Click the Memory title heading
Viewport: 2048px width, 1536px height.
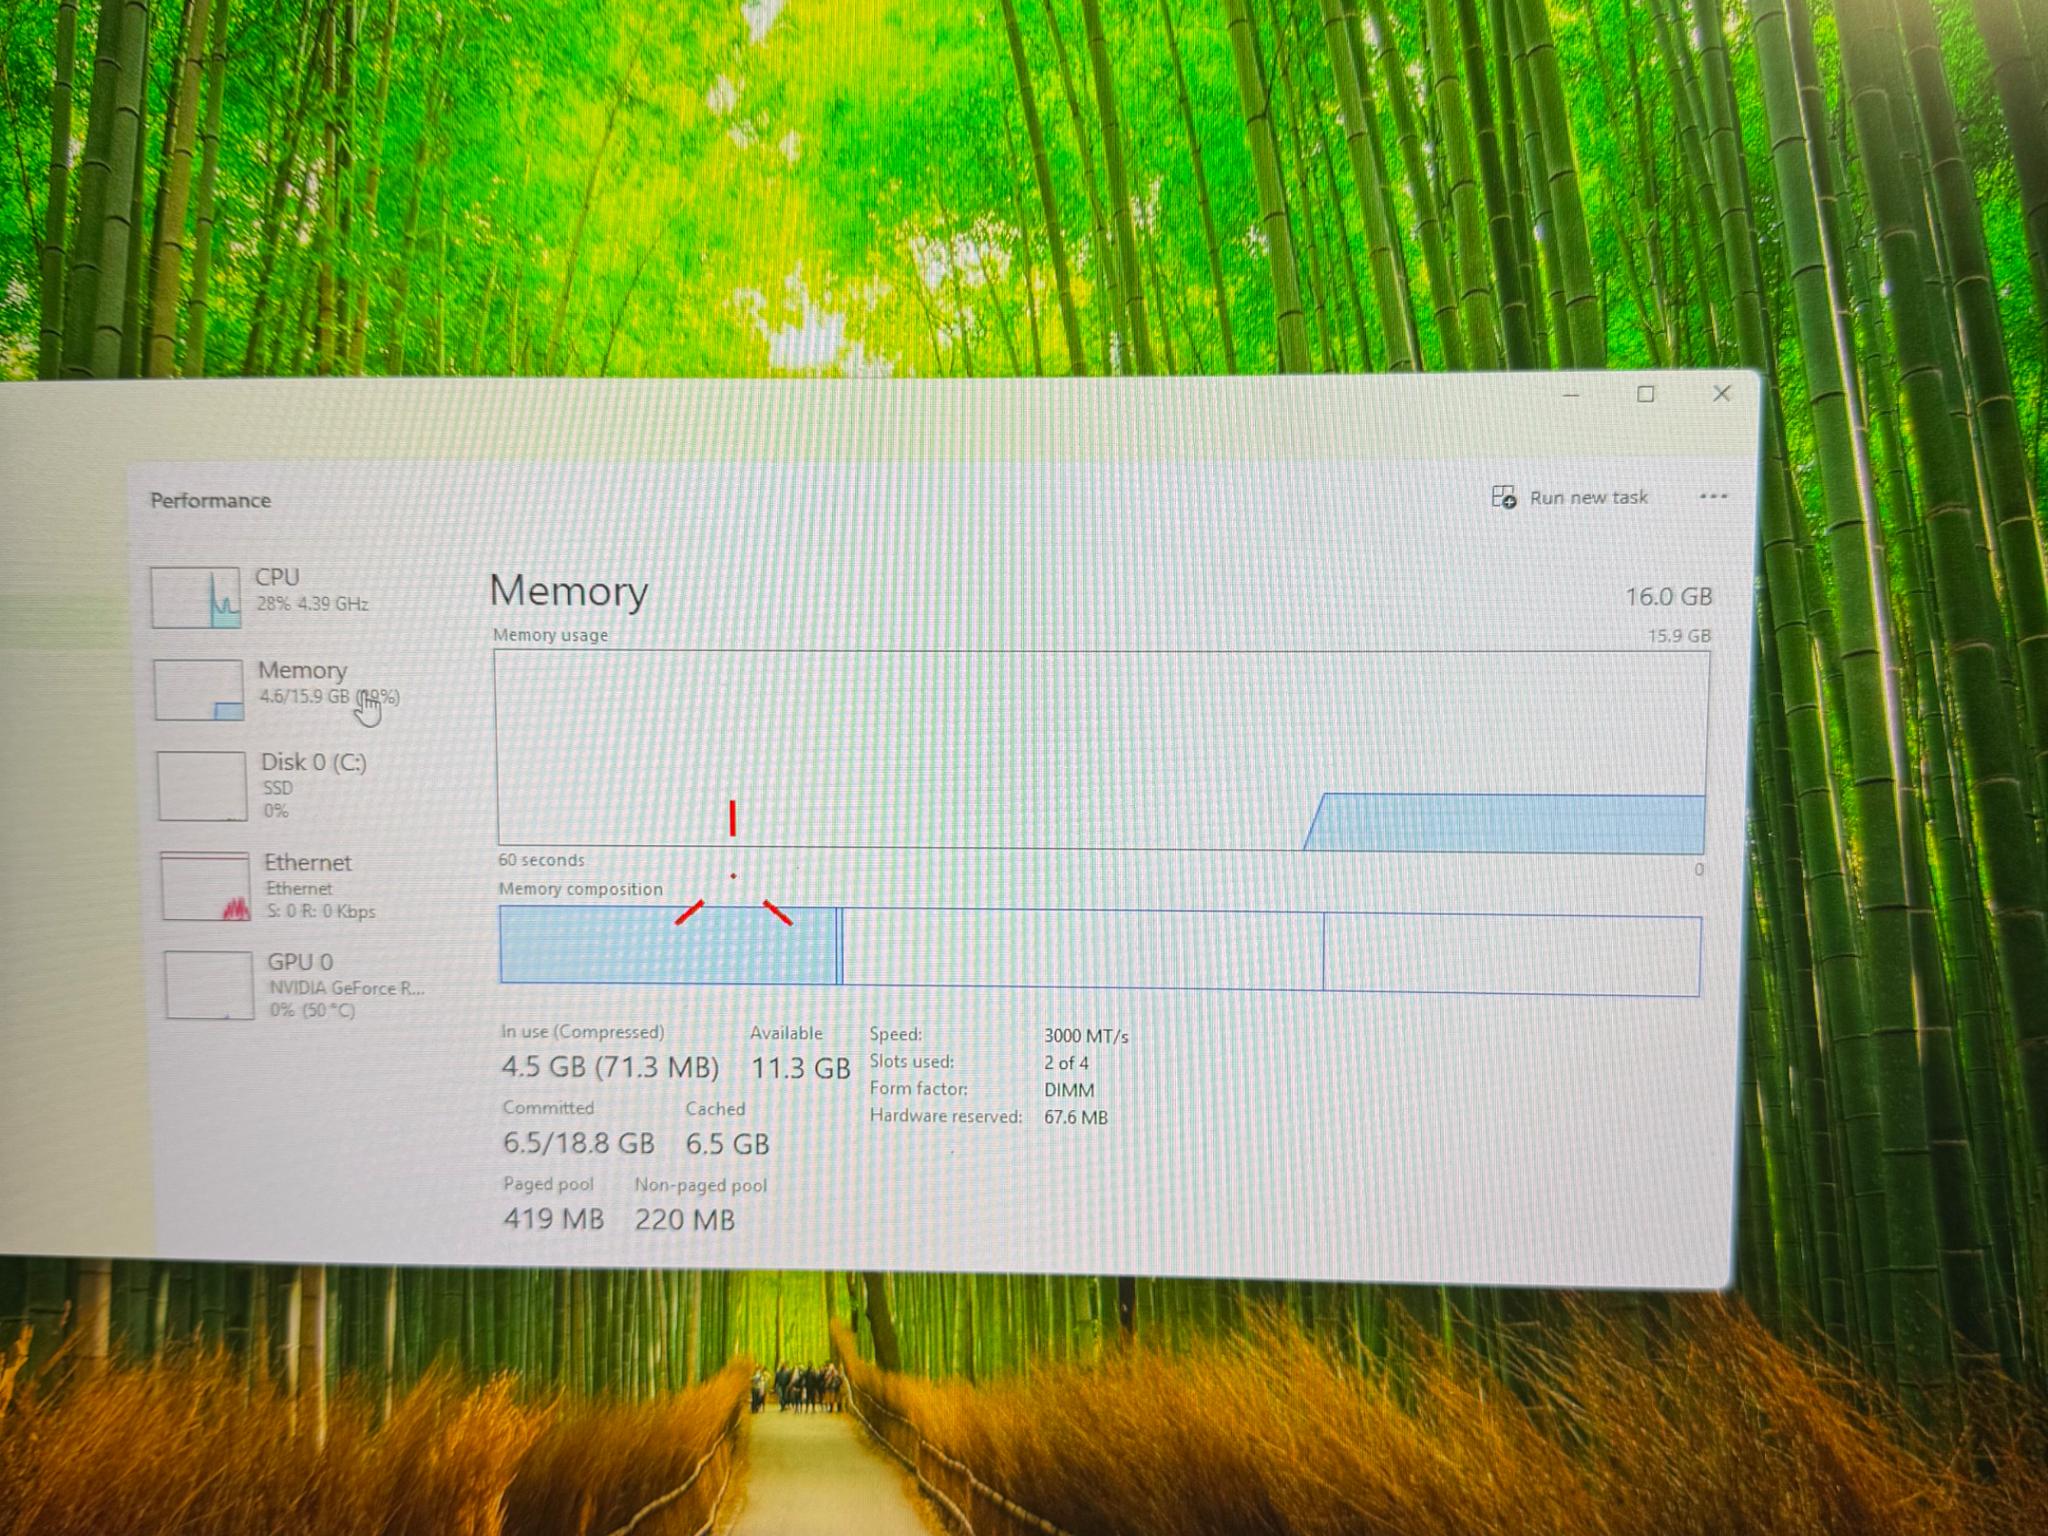click(569, 592)
